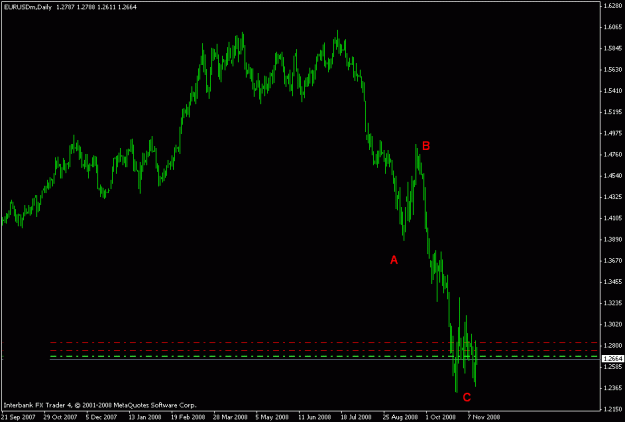The image size is (625, 422).
Task: Click the 25 Aug 2008 date label
Action: [x=400, y=417]
